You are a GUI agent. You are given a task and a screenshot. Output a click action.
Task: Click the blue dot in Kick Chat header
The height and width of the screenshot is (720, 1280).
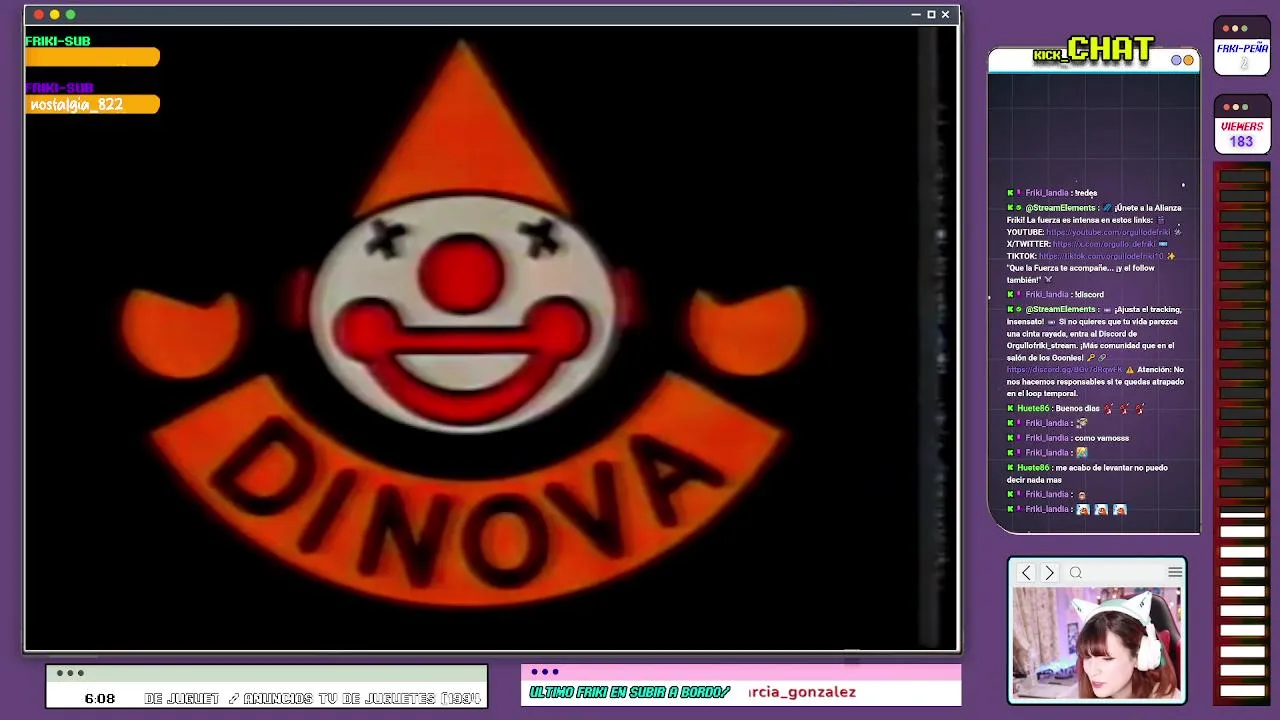(x=1177, y=60)
